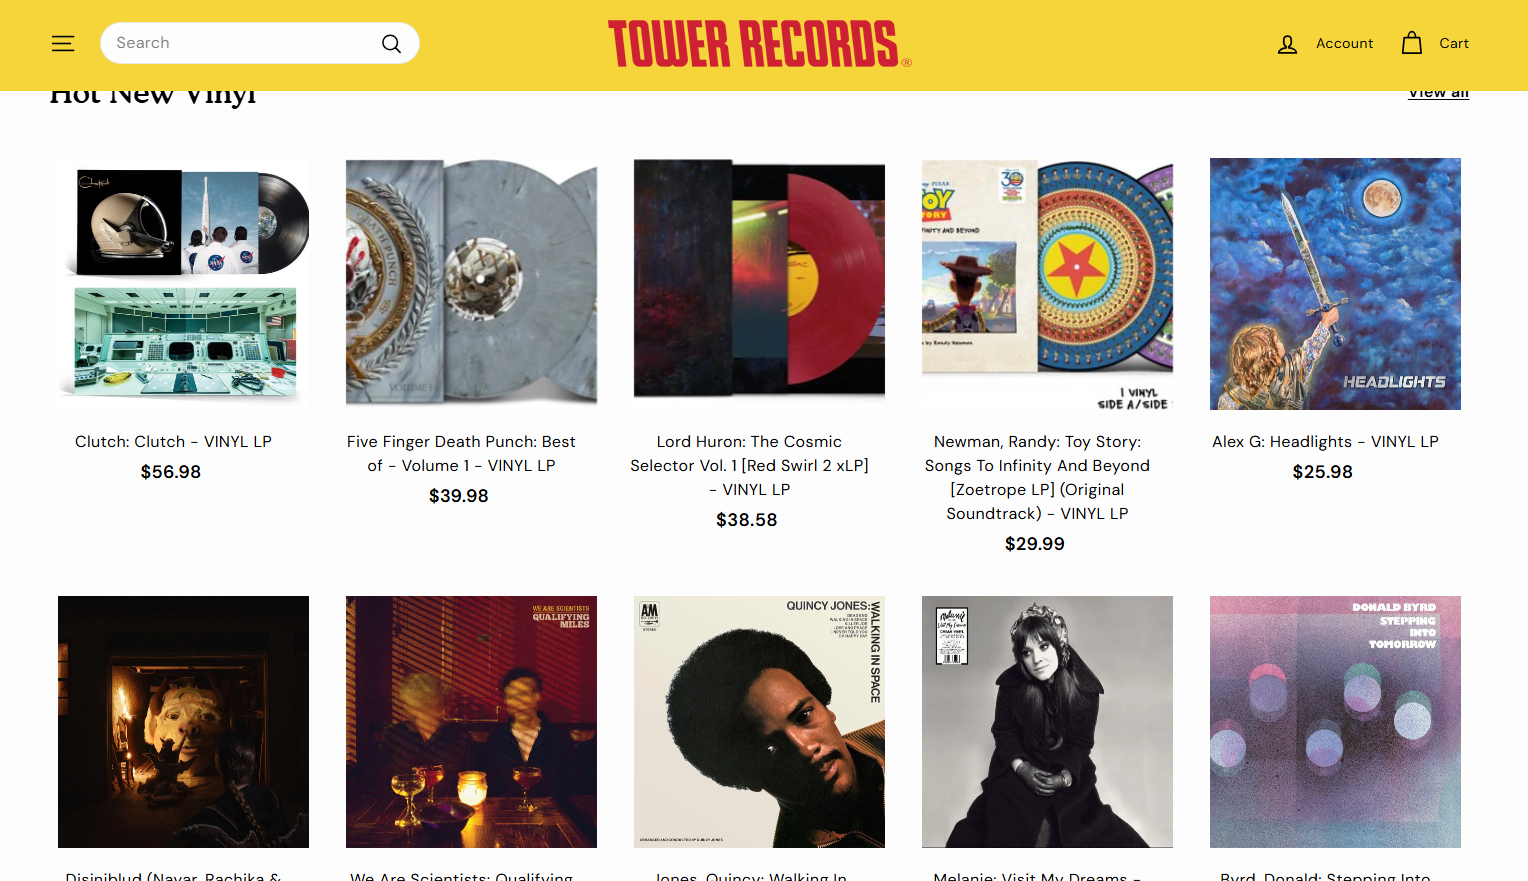The height and width of the screenshot is (881, 1528).
Task: View Donald Byrd Stepping Into Tomorrow cover
Action: coord(1335,722)
